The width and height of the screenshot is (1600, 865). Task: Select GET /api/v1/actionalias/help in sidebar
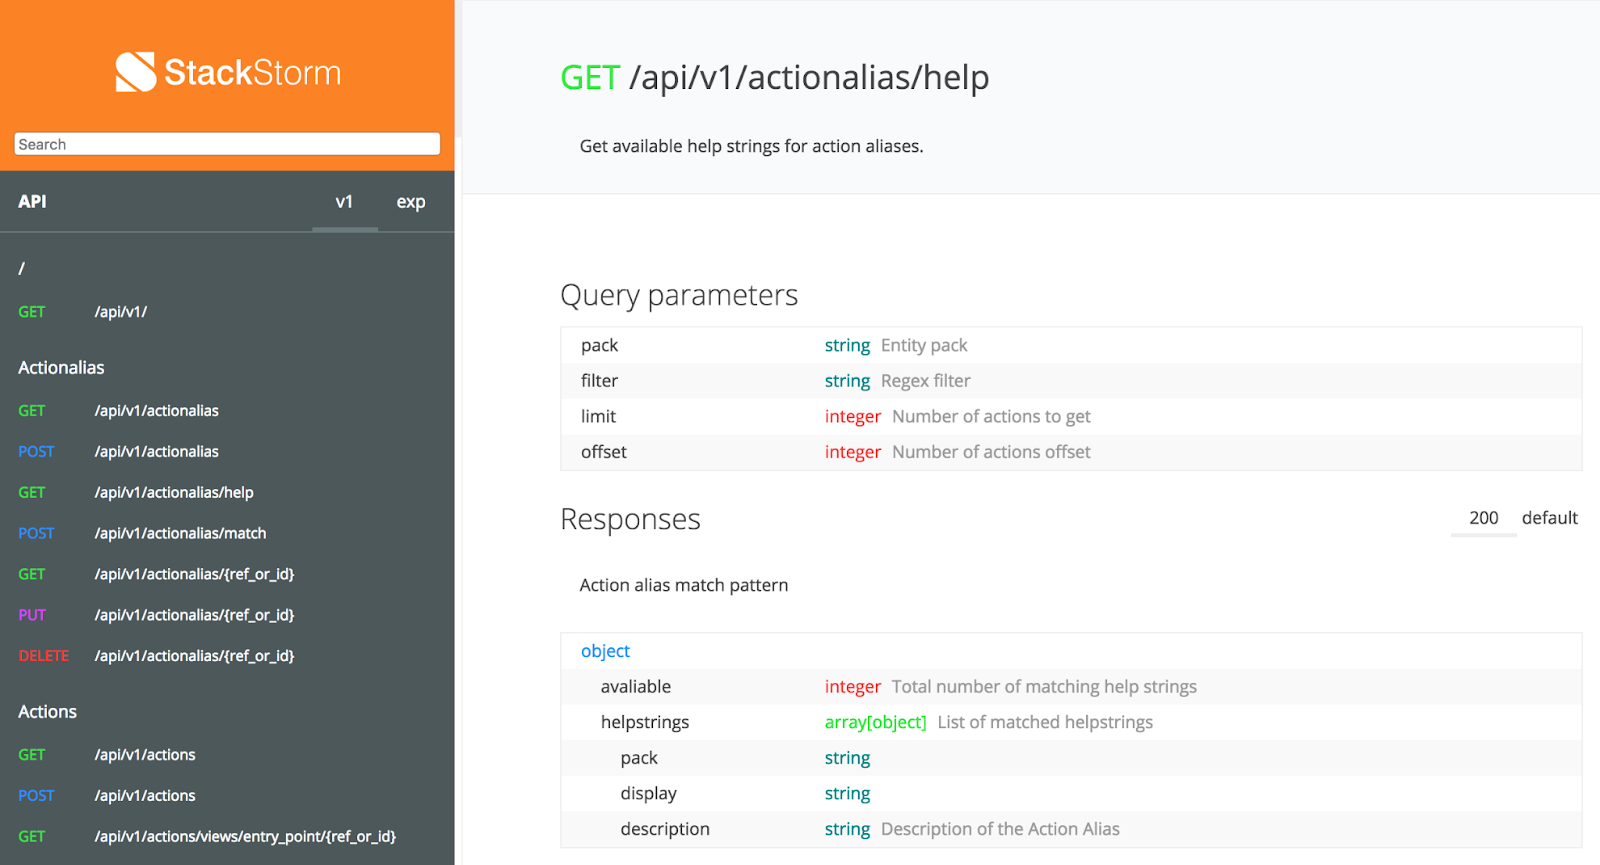tap(173, 493)
